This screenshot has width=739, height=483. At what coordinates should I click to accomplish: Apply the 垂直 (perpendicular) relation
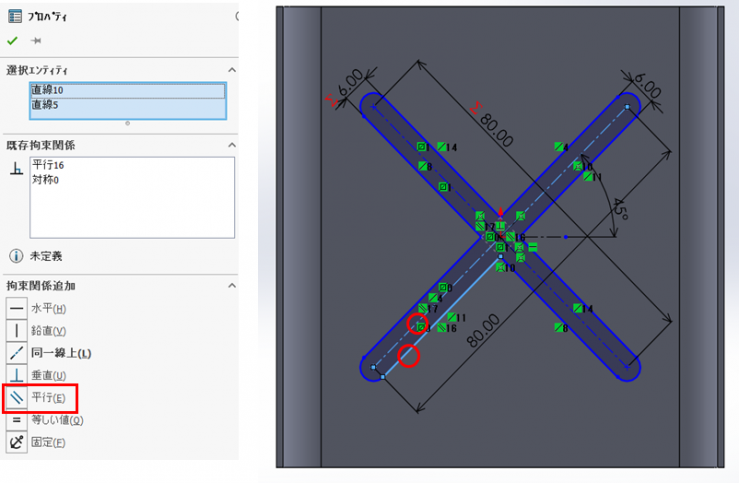[48, 375]
